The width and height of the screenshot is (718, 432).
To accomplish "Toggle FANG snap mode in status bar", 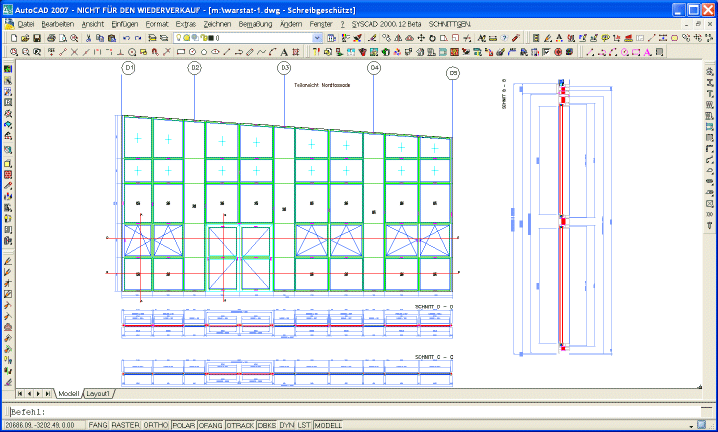I will click(98, 425).
